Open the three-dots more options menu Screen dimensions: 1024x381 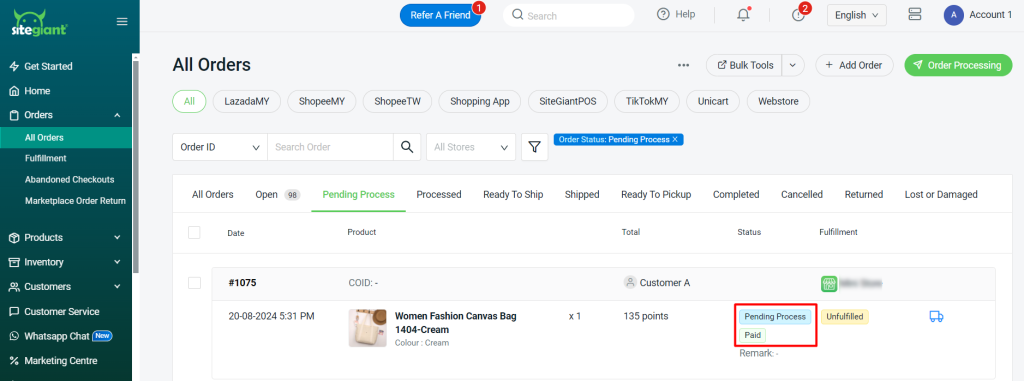(x=683, y=65)
